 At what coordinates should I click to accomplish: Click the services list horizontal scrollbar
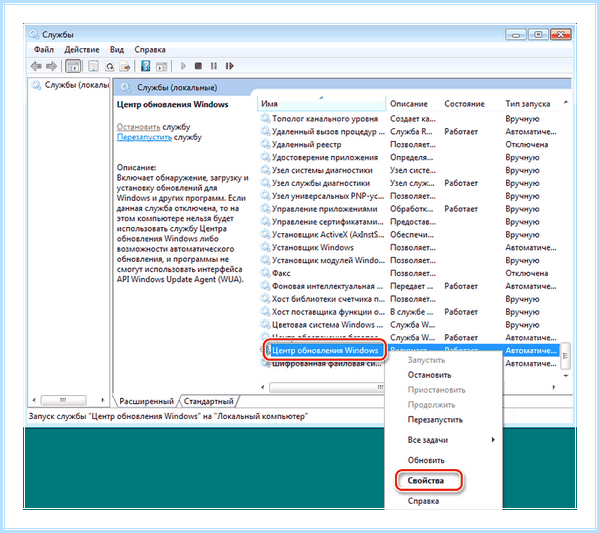point(326,387)
